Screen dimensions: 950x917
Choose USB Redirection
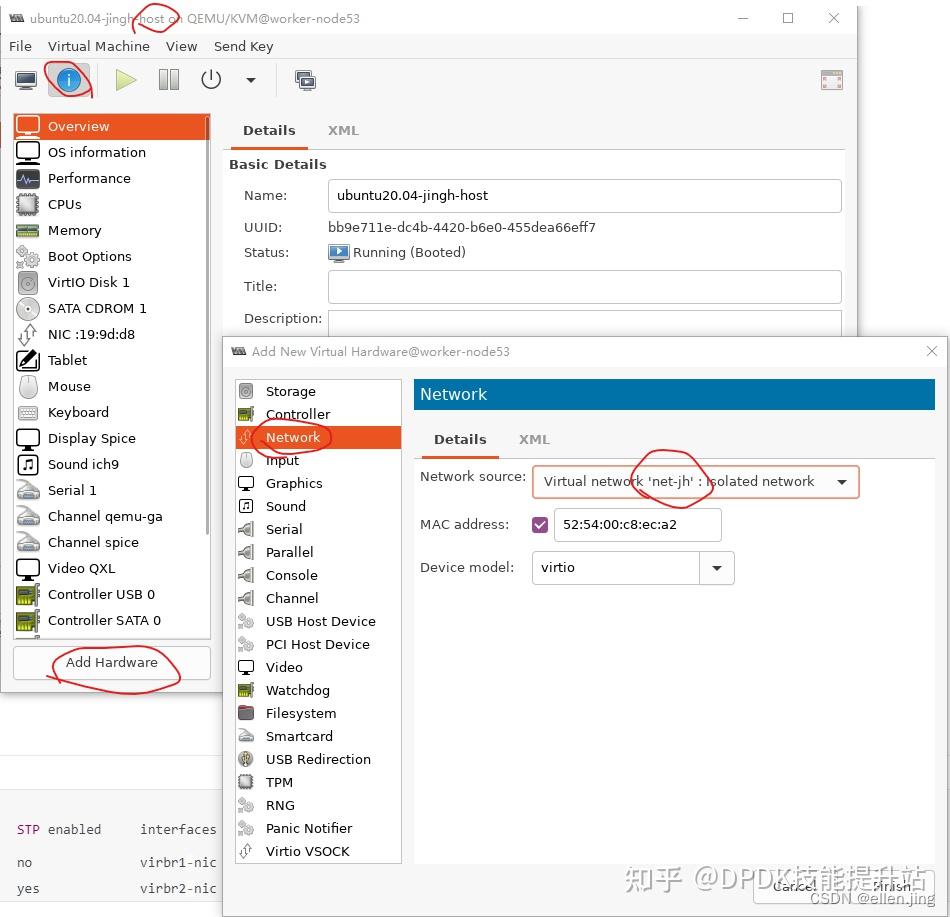[x=318, y=760]
